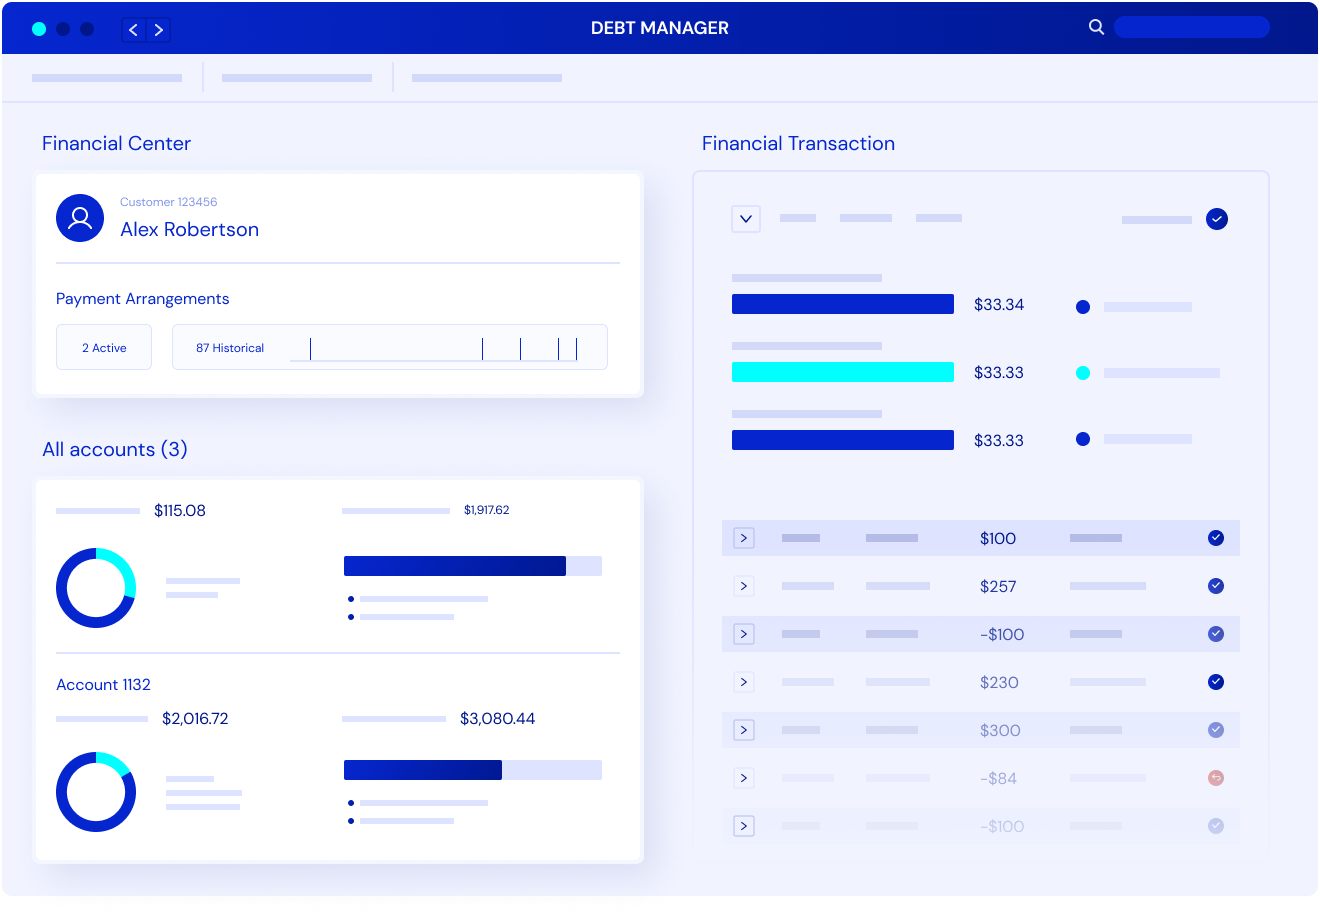Viewport: 1320px width, 918px height.
Task: Toggle the faded checkmark on the $300 row
Action: pyautogui.click(x=1216, y=729)
